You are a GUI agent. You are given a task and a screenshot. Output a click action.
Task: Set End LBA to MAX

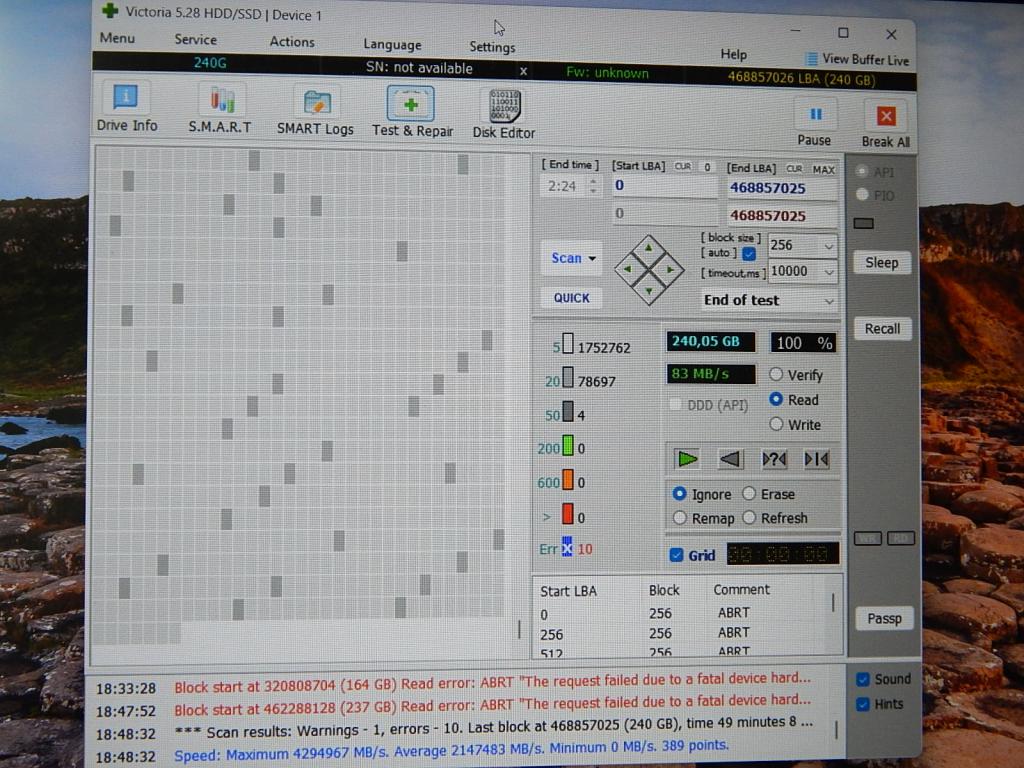click(824, 170)
